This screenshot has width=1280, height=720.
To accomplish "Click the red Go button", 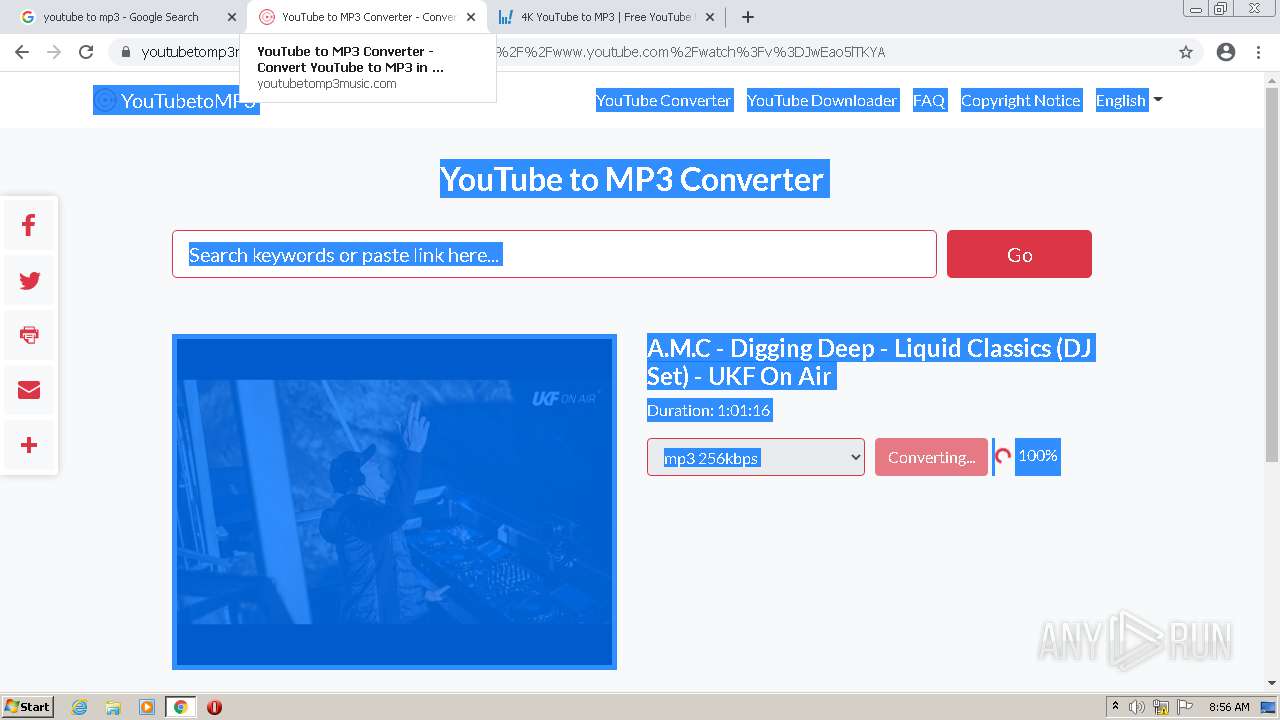I will pos(1019,254).
